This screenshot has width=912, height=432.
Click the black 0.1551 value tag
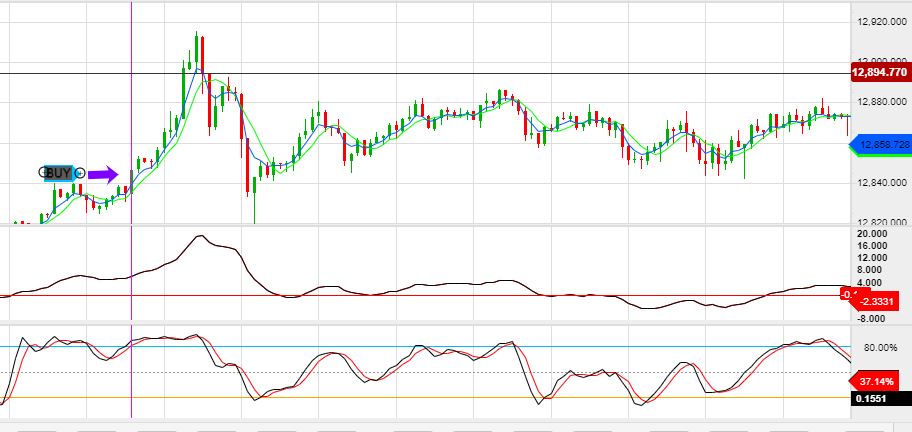tap(878, 398)
